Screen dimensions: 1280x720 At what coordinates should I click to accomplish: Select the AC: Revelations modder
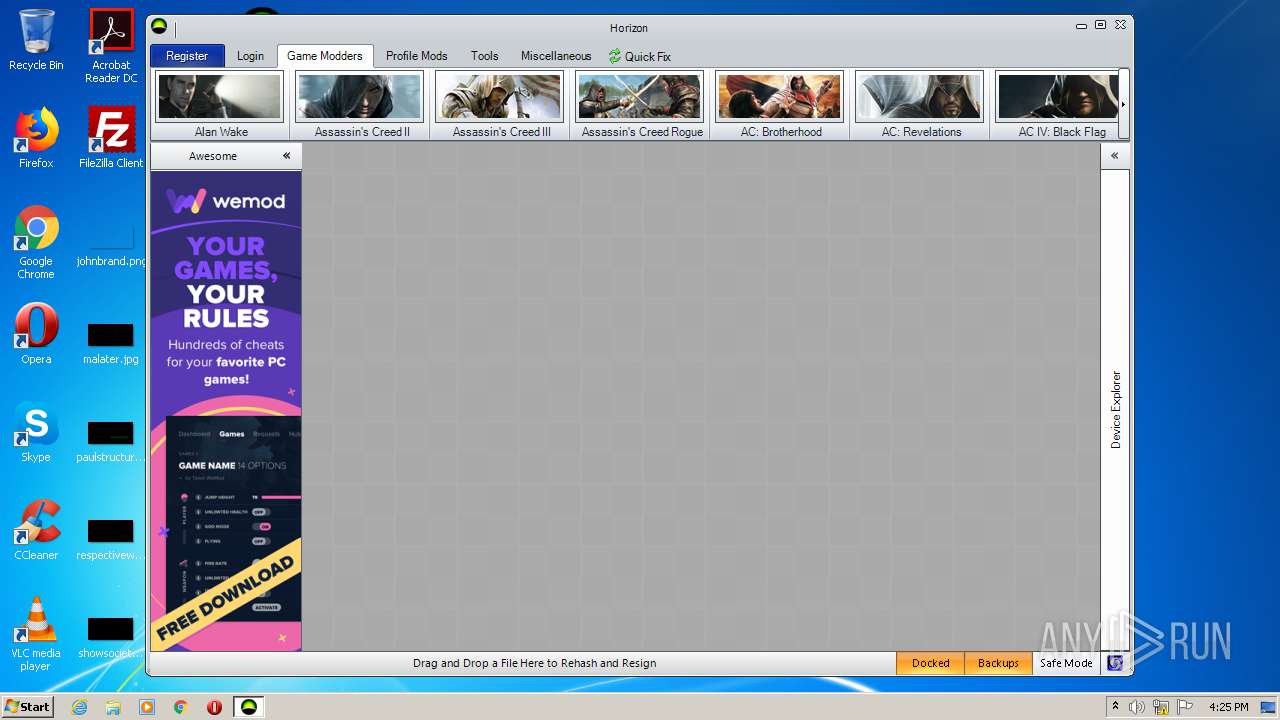tap(921, 105)
